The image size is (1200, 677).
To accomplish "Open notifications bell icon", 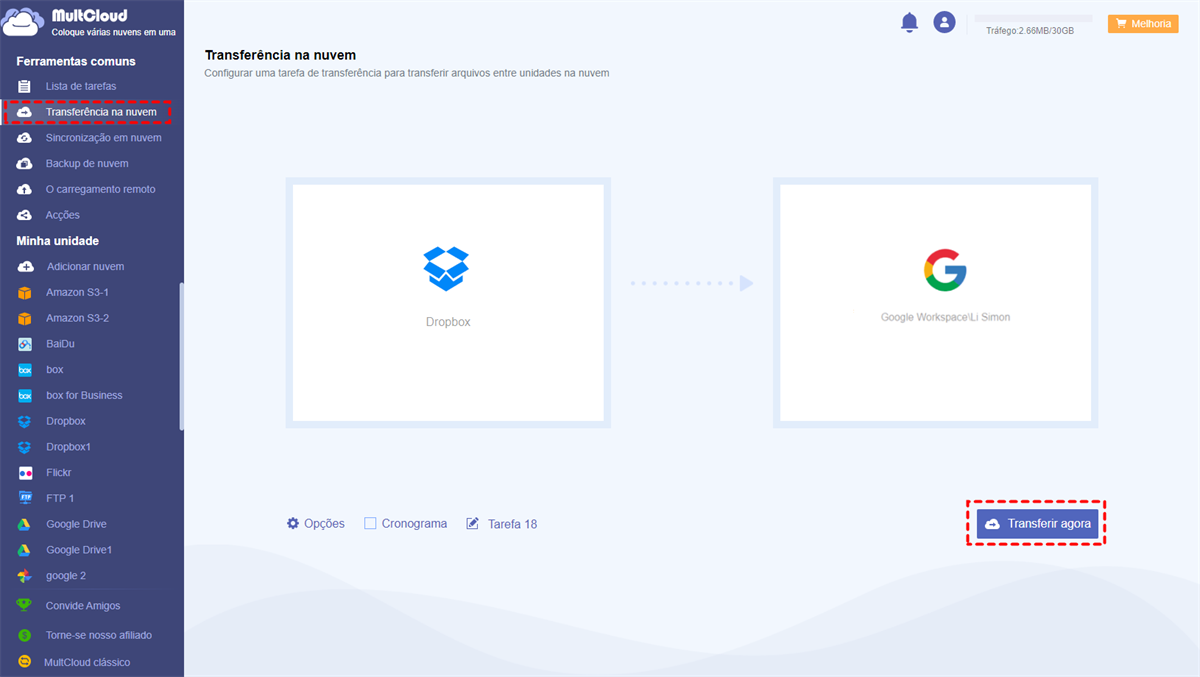I will point(909,22).
